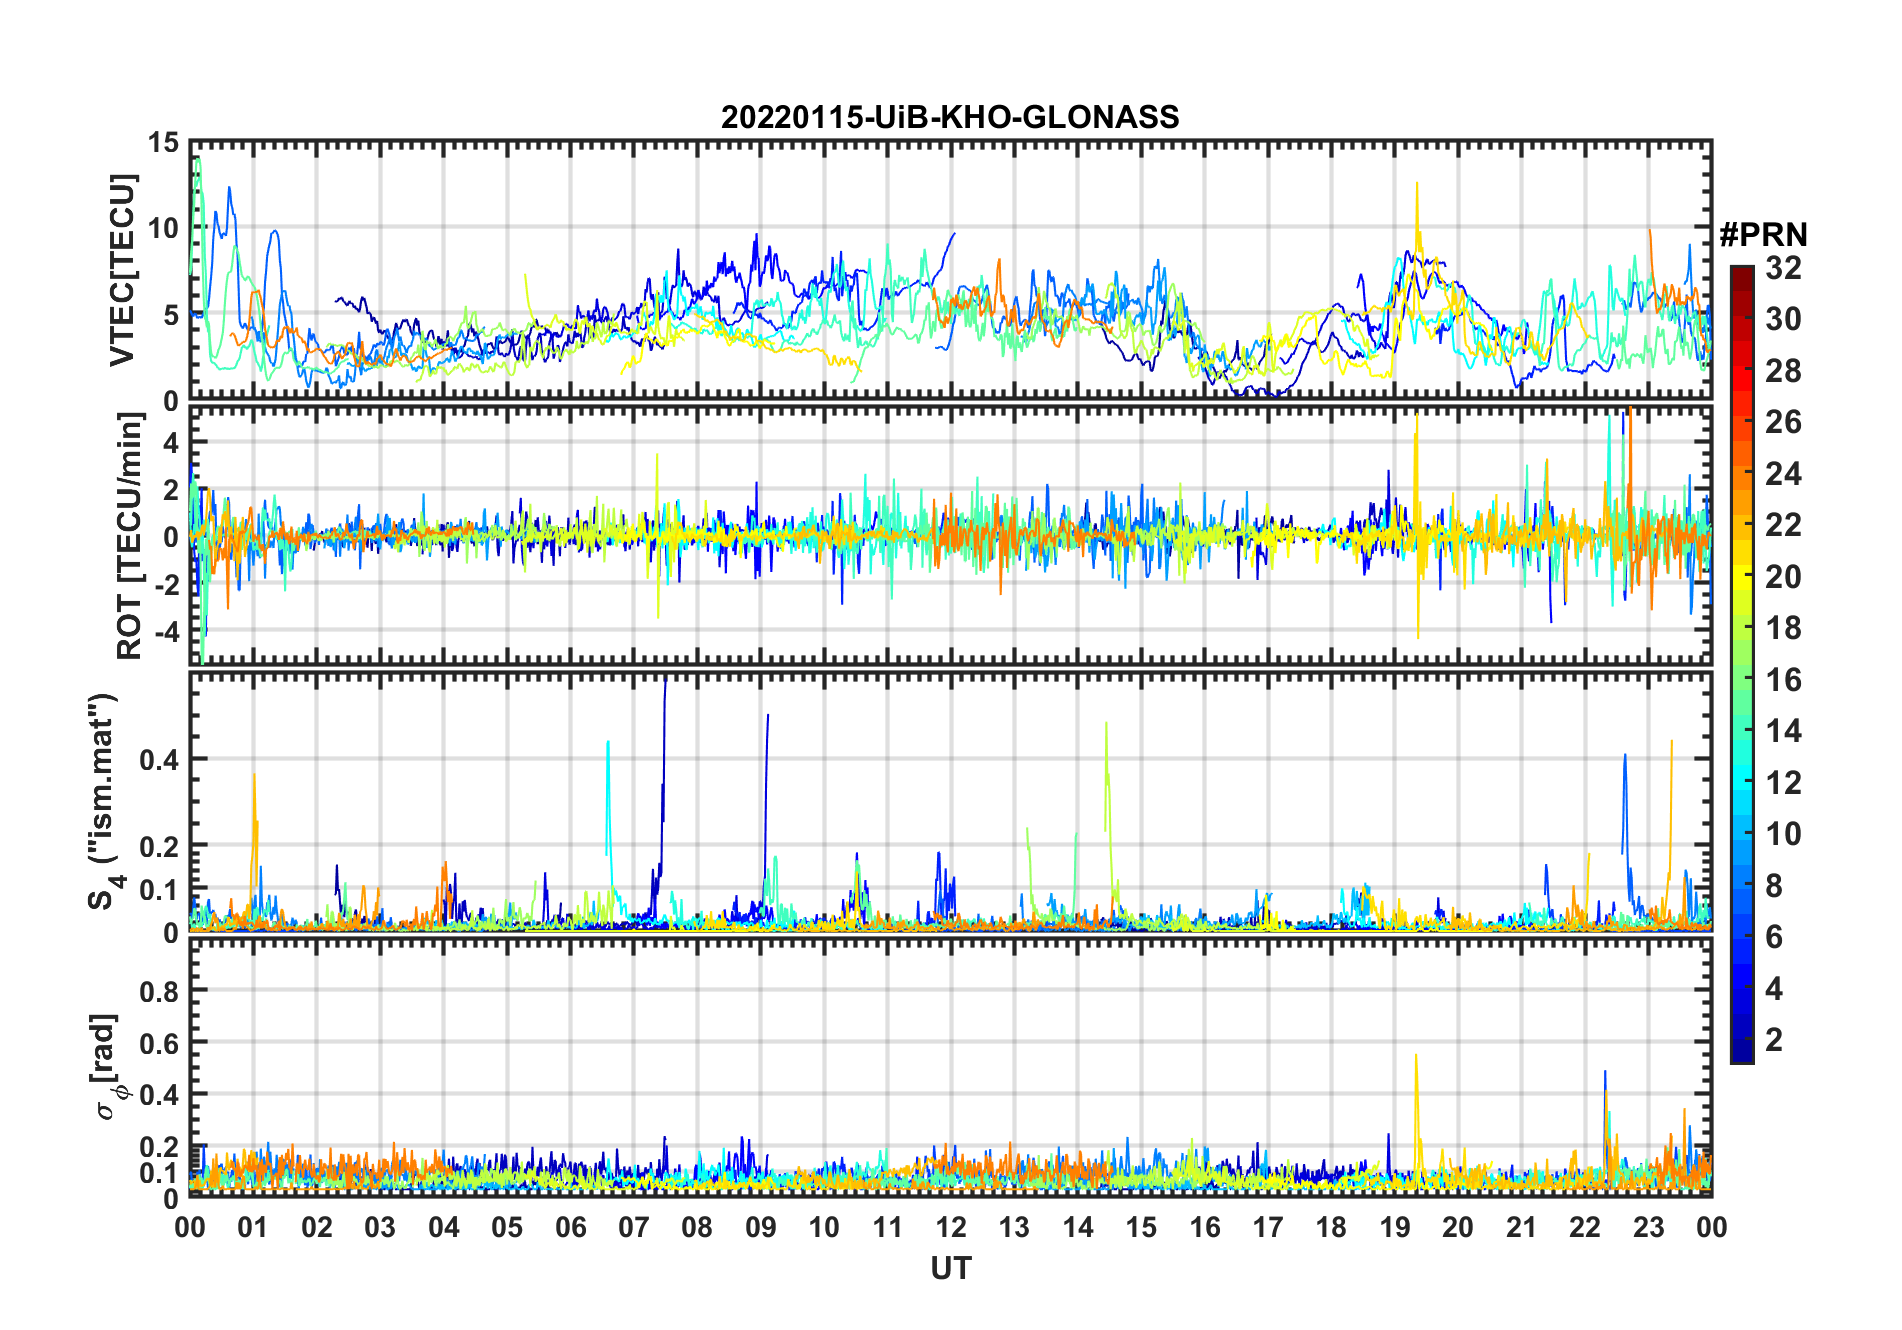
Task: Click colorbar tick label 26
Action: pos(1783,422)
